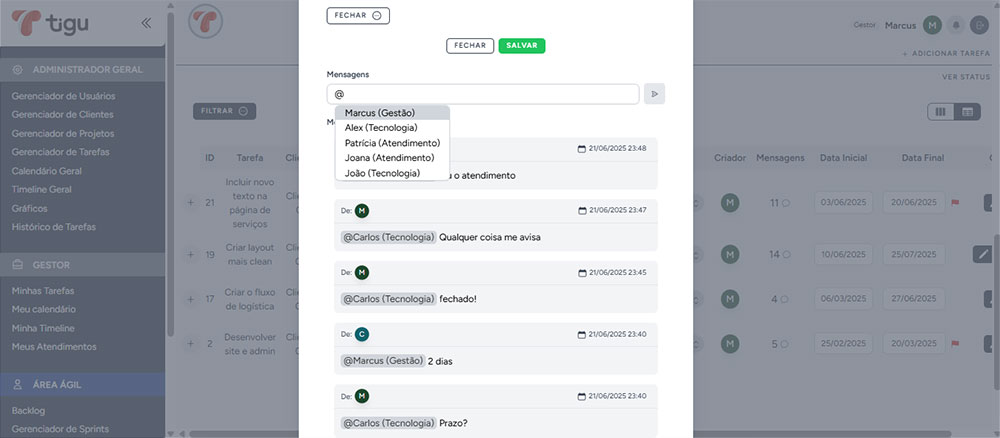Click the red flag on task 21
This screenshot has width=1000, height=438.
955,203
